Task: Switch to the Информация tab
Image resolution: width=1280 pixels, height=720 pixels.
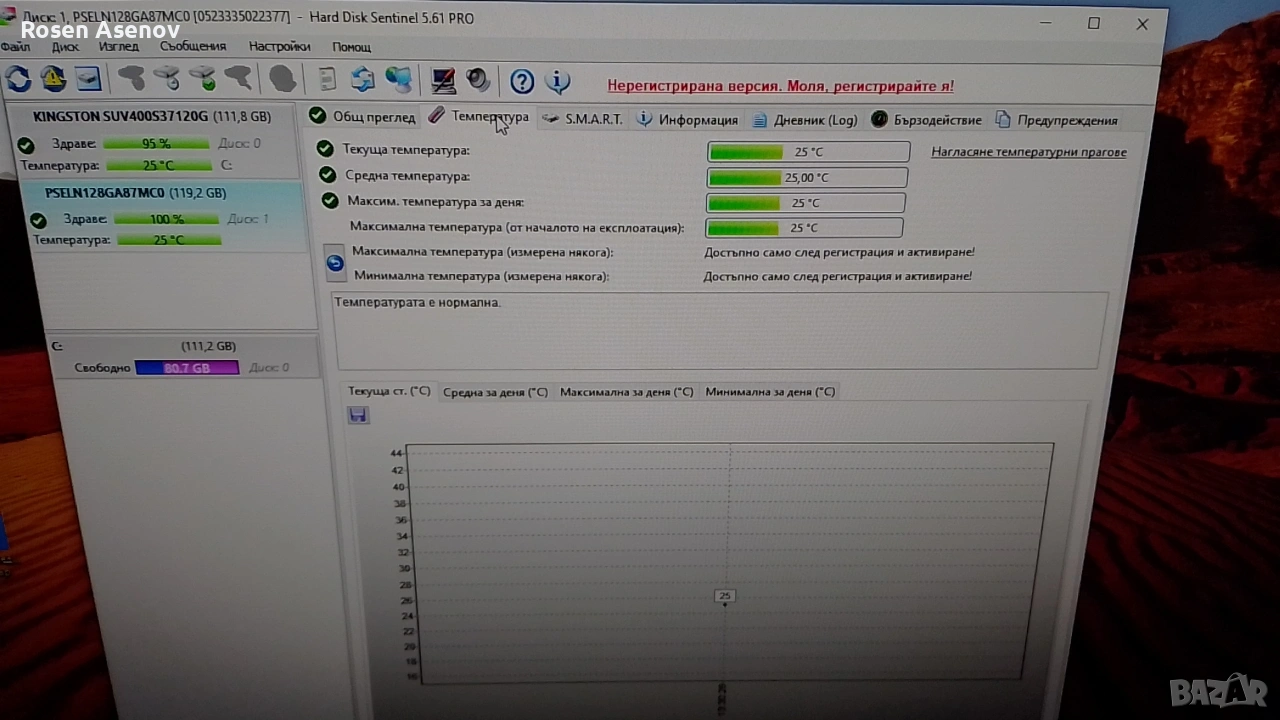Action: tap(687, 120)
